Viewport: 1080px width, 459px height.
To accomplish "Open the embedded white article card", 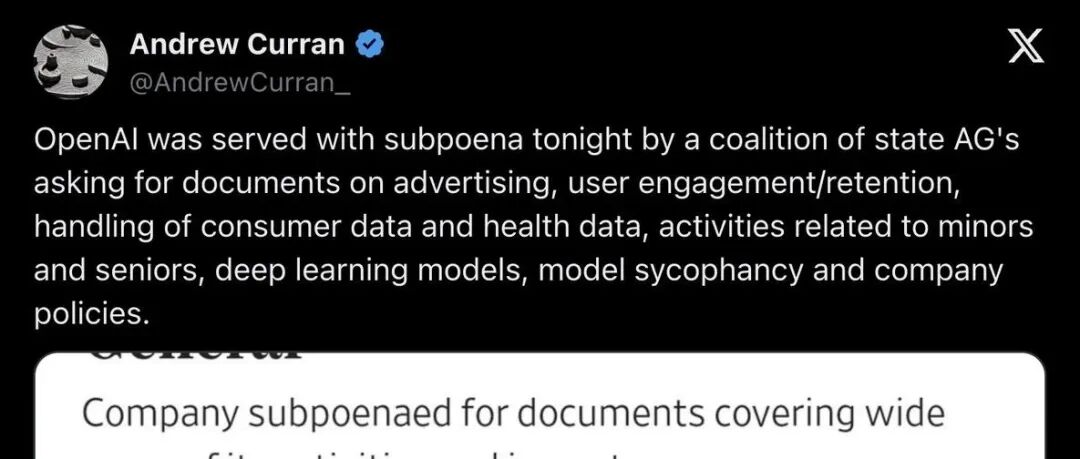I will pyautogui.click(x=540, y=405).
